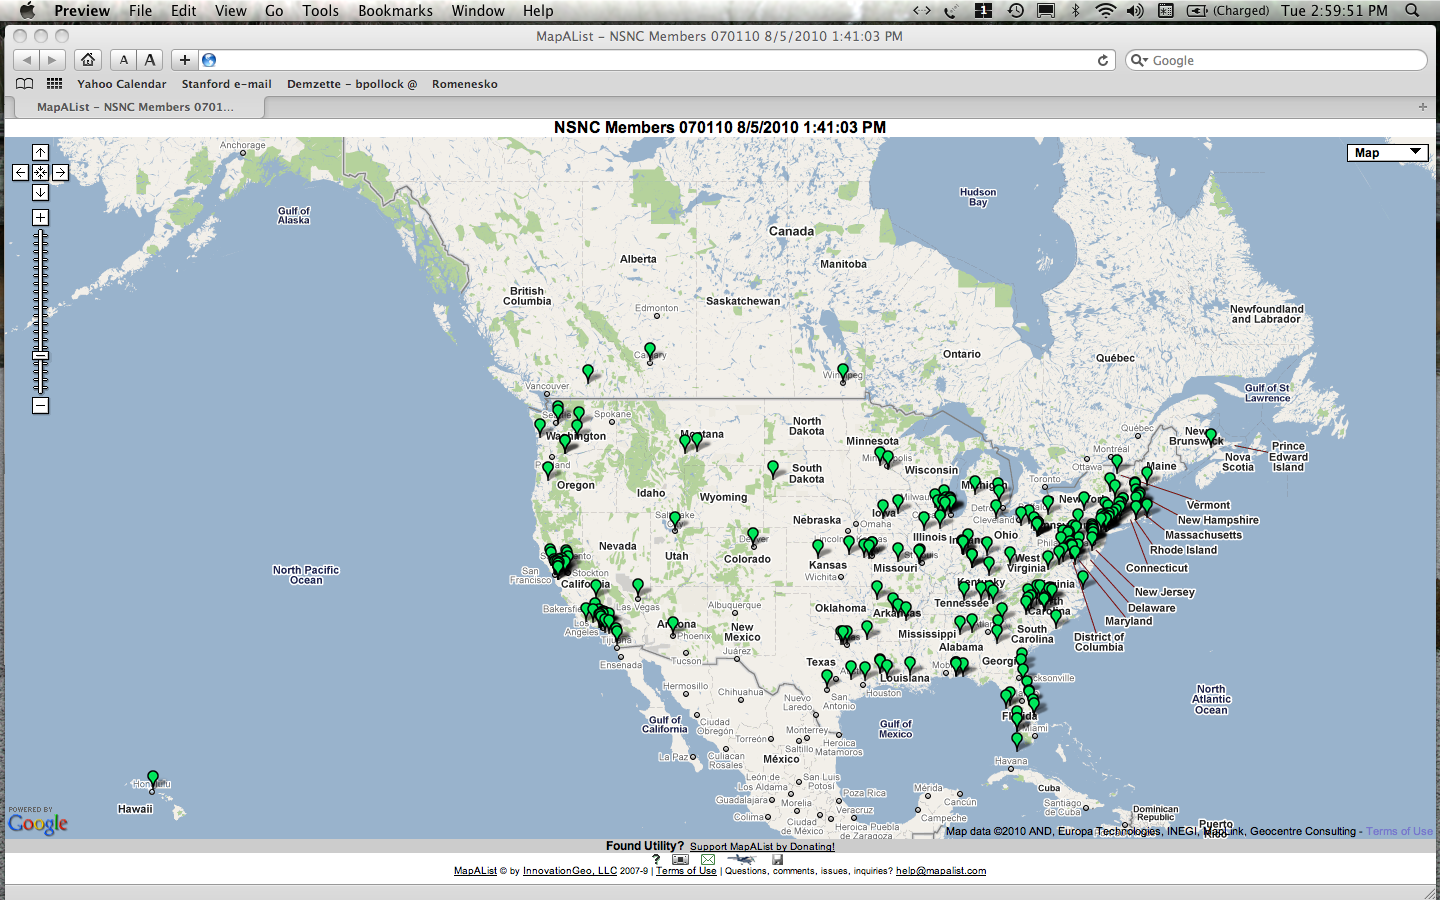Click the larger text size button
The width and height of the screenshot is (1440, 900).
(x=150, y=60)
